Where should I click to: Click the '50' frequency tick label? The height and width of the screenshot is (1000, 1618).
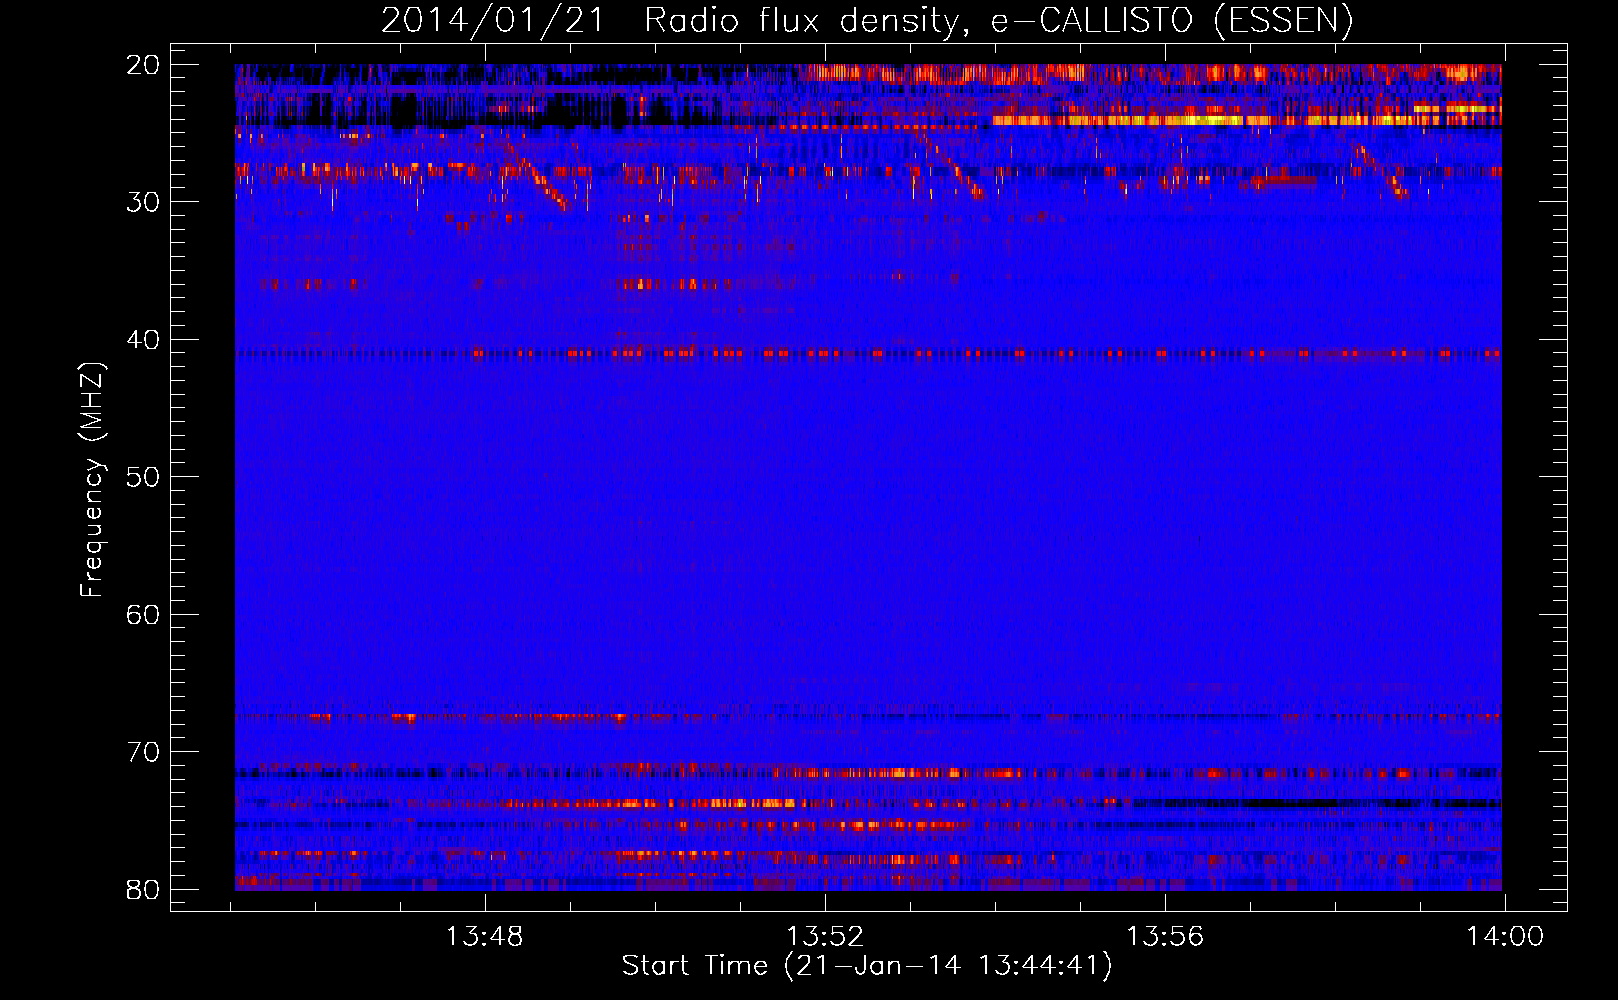pyautogui.click(x=143, y=477)
